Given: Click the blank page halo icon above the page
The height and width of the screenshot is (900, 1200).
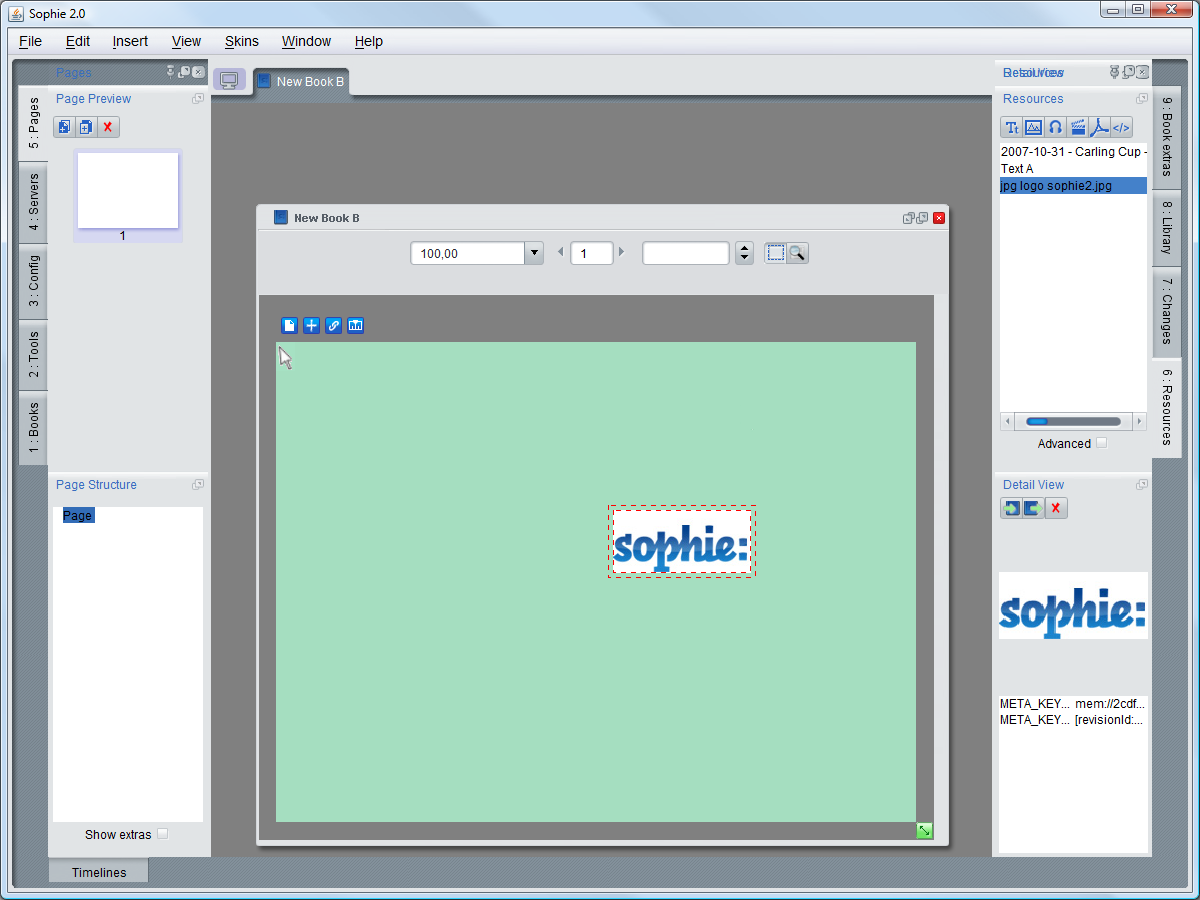Looking at the screenshot, I should [289, 325].
